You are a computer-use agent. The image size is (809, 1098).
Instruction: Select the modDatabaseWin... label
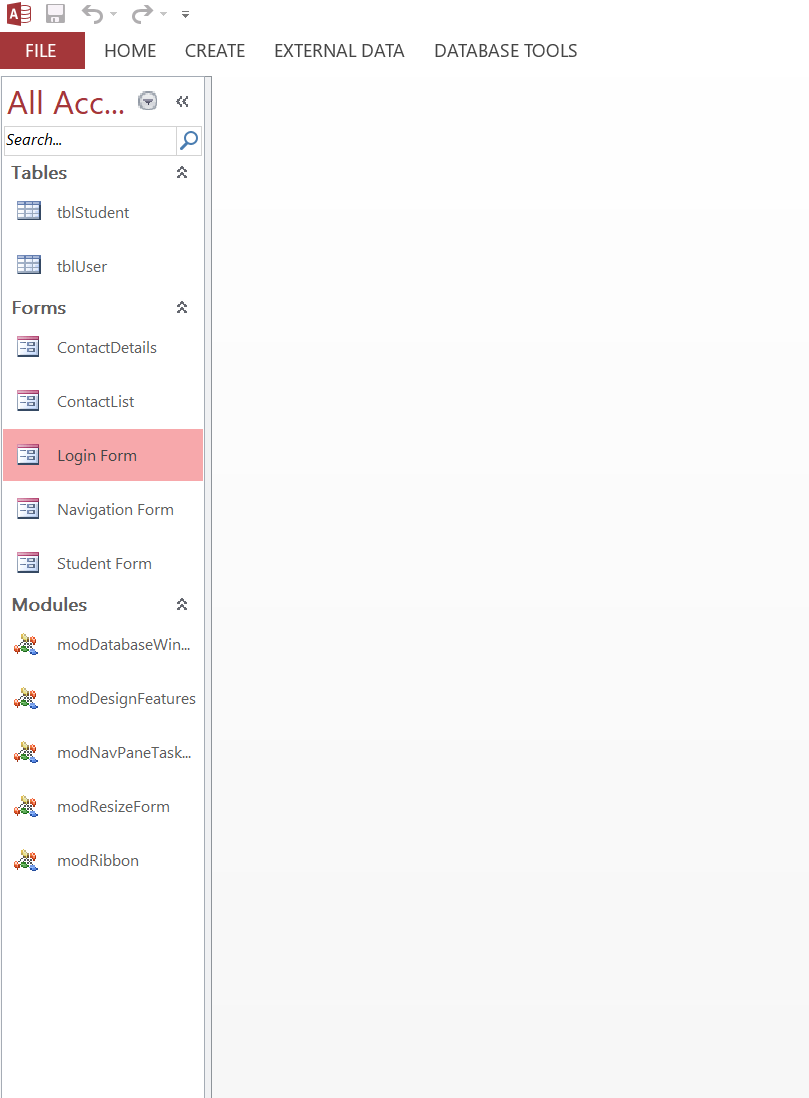point(124,644)
